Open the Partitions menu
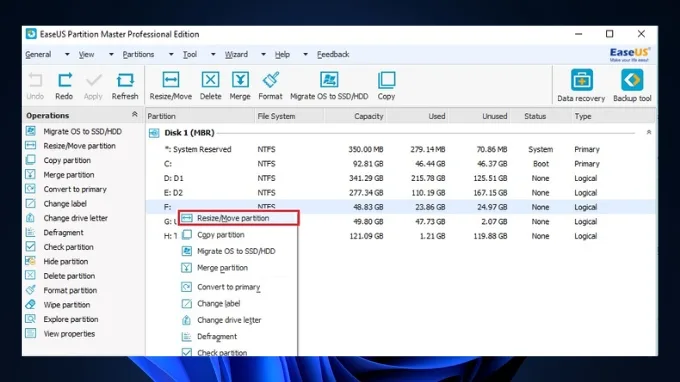The image size is (680, 382). tap(138, 55)
